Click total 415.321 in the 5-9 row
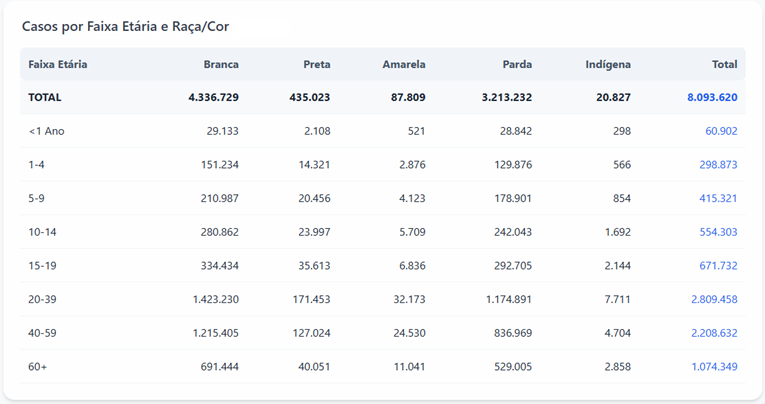Image resolution: width=765 pixels, height=404 pixels. point(718,198)
